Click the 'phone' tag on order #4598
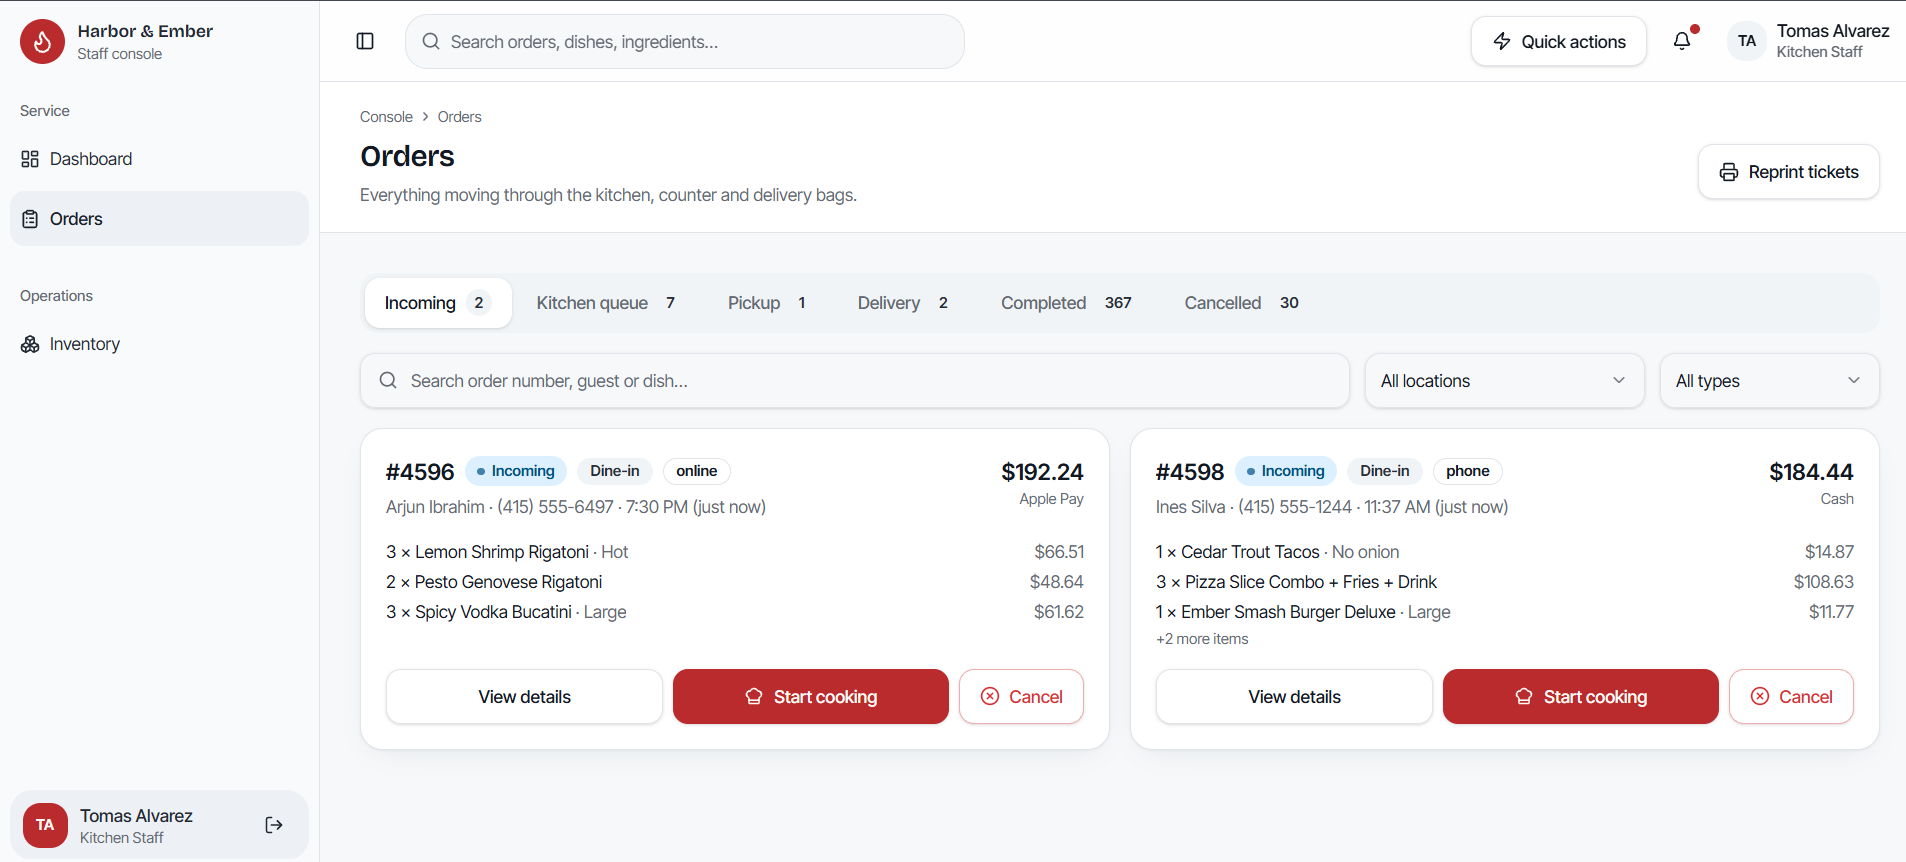Screen dimensions: 1906x862 coord(1467,471)
